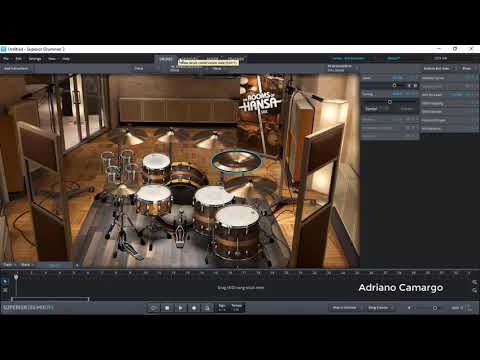
Task: Click the MIDI in/out indicator
Action: [470, 308]
